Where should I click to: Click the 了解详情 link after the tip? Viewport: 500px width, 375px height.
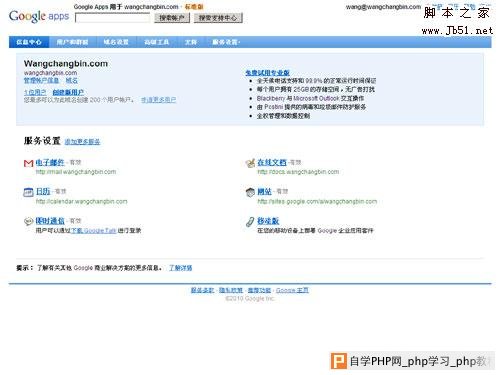click(x=181, y=268)
